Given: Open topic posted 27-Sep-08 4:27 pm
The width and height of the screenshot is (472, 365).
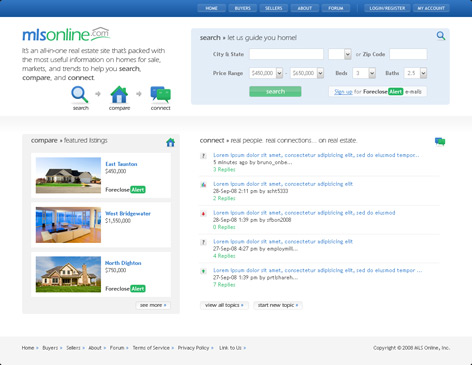Looking at the screenshot, I should click(283, 241).
